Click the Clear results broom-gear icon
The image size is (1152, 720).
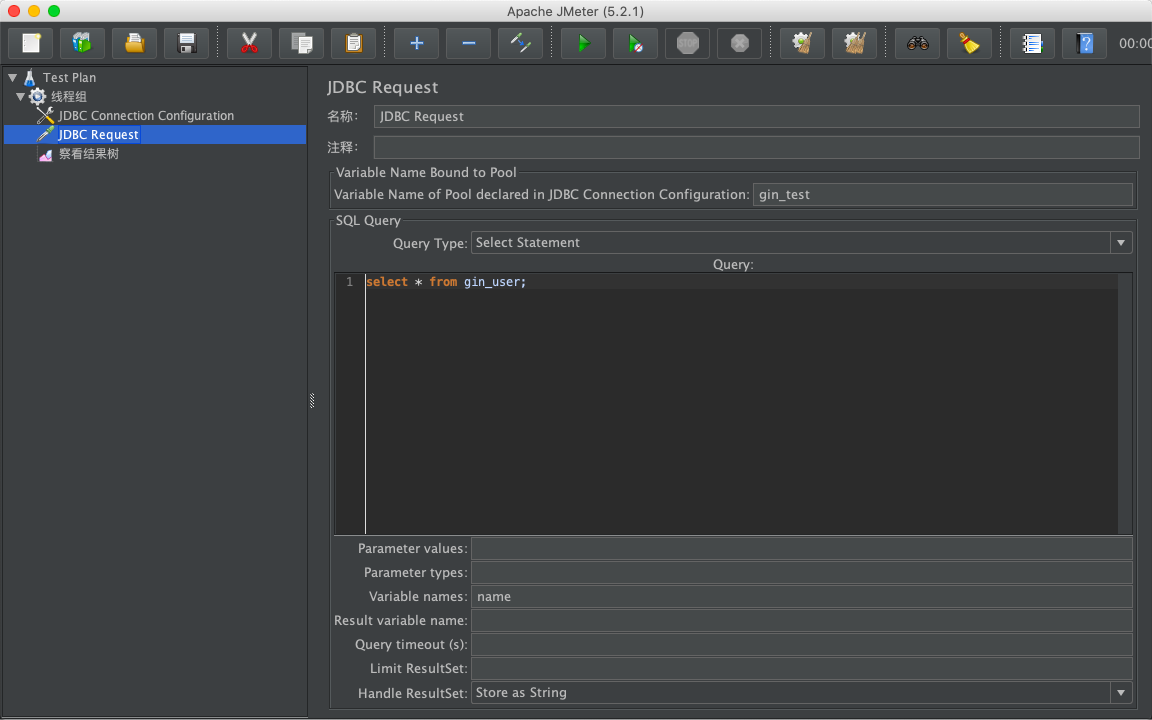click(x=802, y=43)
